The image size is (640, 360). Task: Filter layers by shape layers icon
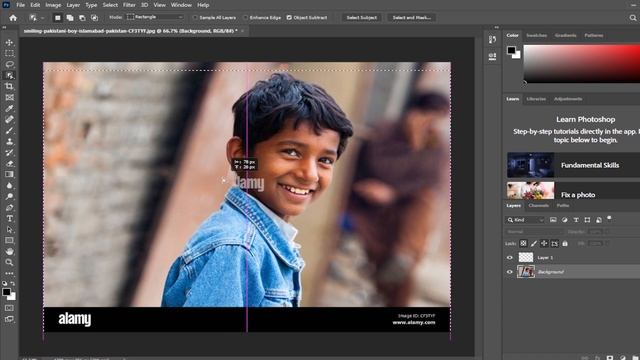587,220
